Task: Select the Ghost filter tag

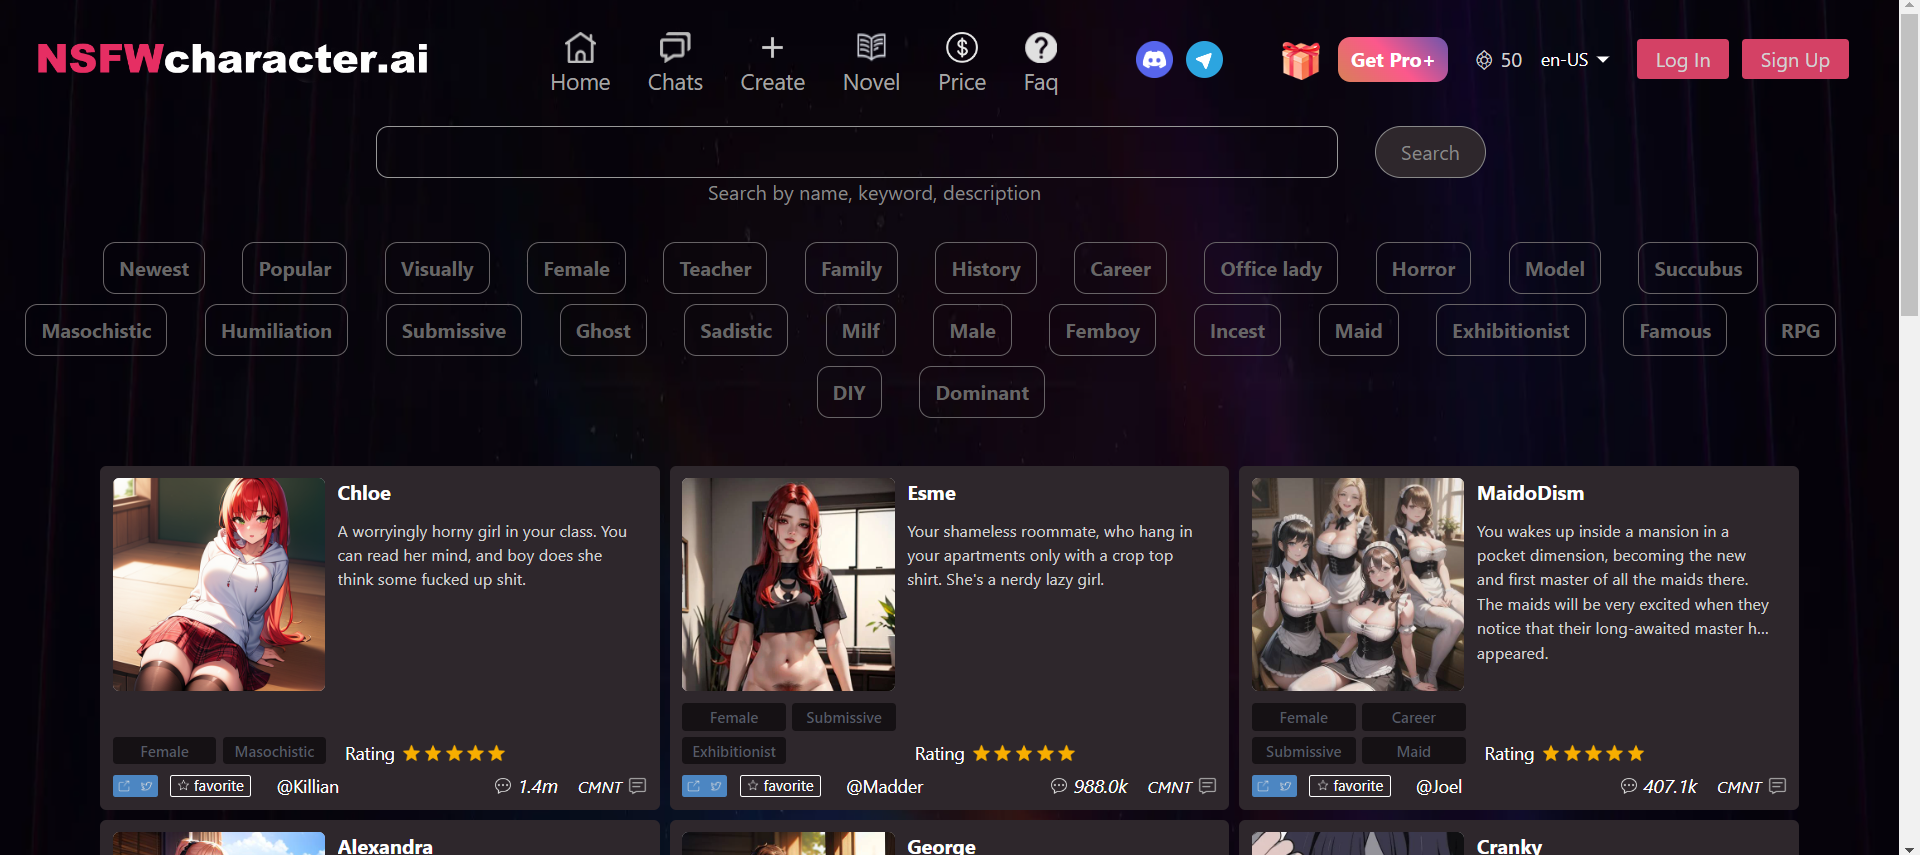Action: click(x=603, y=330)
